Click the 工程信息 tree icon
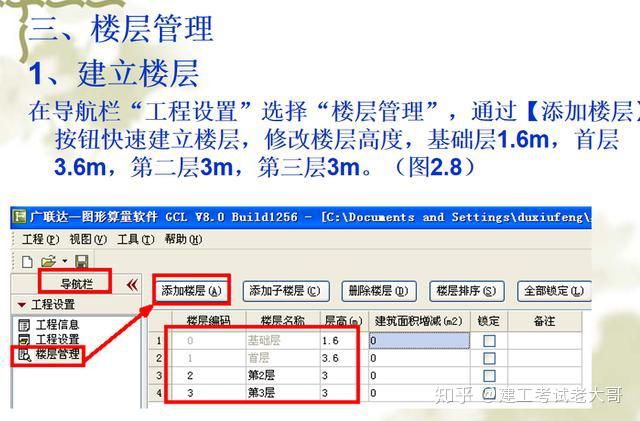 pos(24,325)
